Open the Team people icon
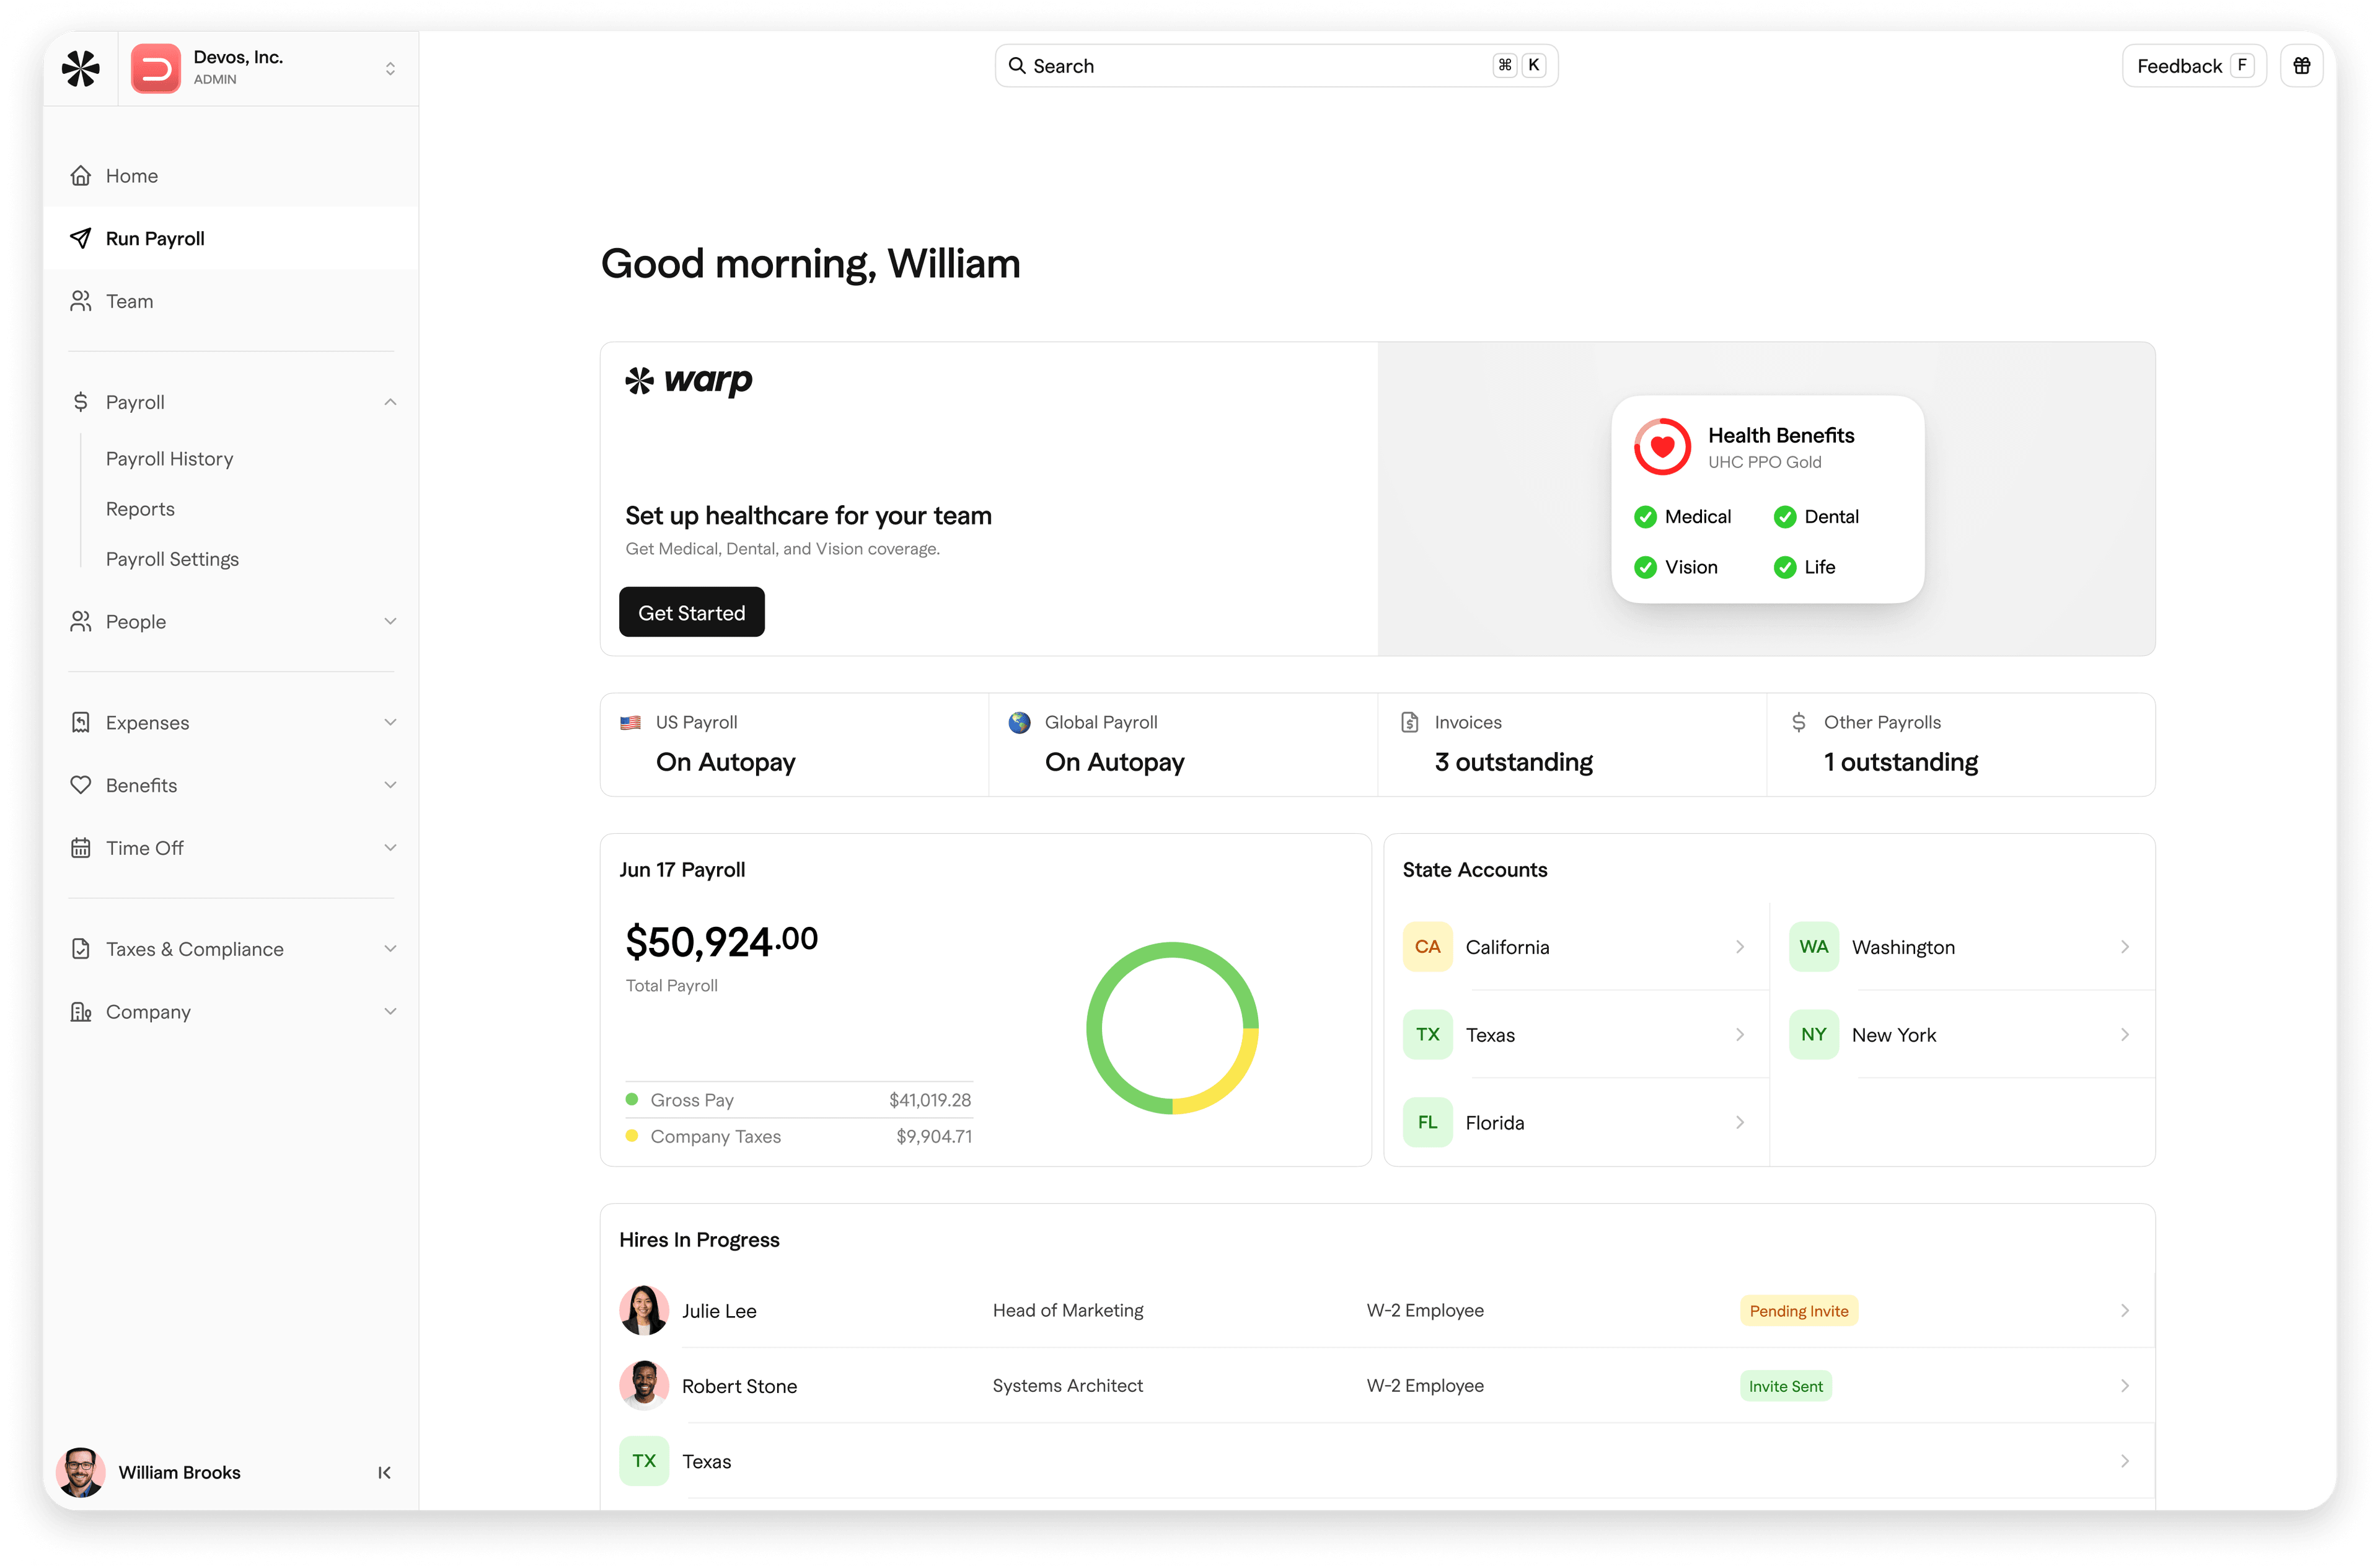The image size is (2380, 1566). 81,300
